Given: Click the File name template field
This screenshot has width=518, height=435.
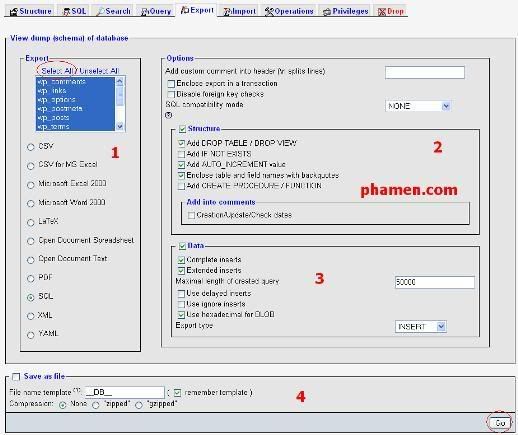Looking at the screenshot, I should 125,392.
